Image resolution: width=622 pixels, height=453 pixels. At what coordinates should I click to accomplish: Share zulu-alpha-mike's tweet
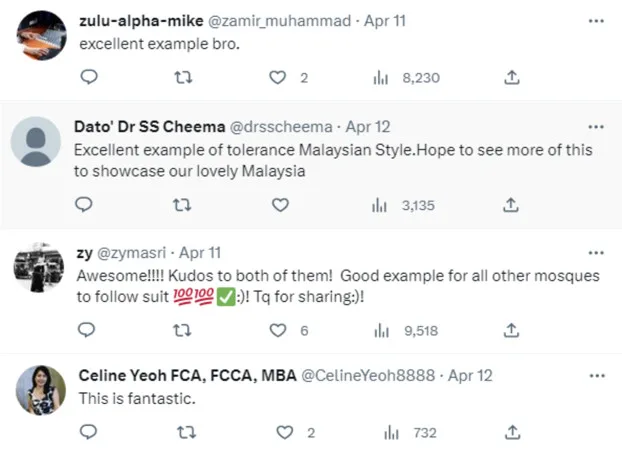point(510,77)
